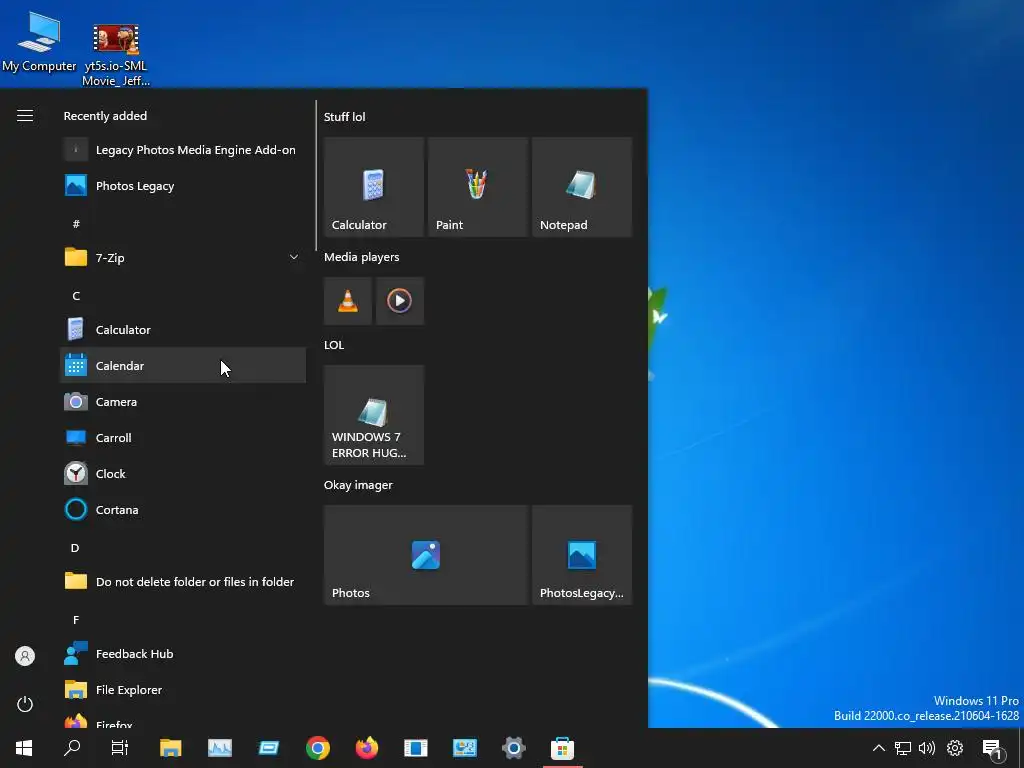Open the Start menu hamburger navigation
Image resolution: width=1024 pixels, height=768 pixels.
[x=25, y=116]
